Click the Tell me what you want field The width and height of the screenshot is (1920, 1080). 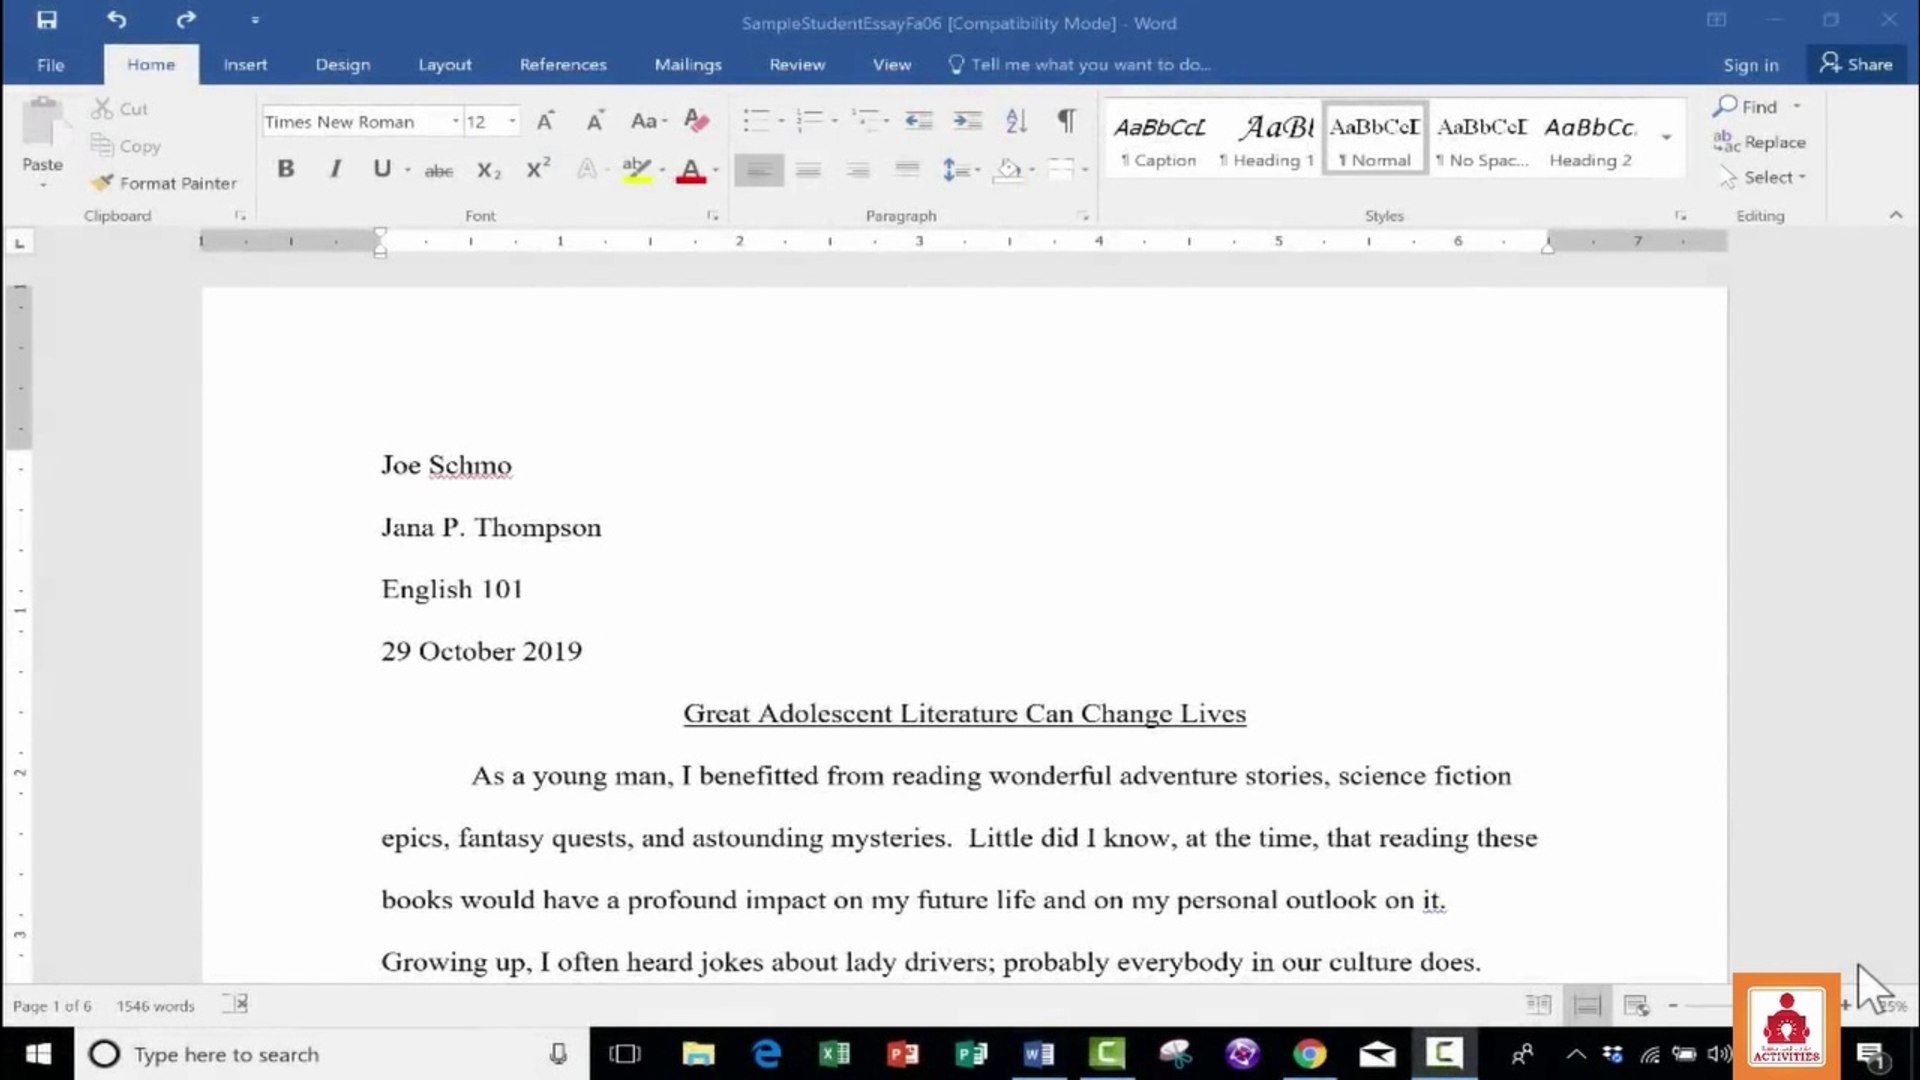point(1080,64)
